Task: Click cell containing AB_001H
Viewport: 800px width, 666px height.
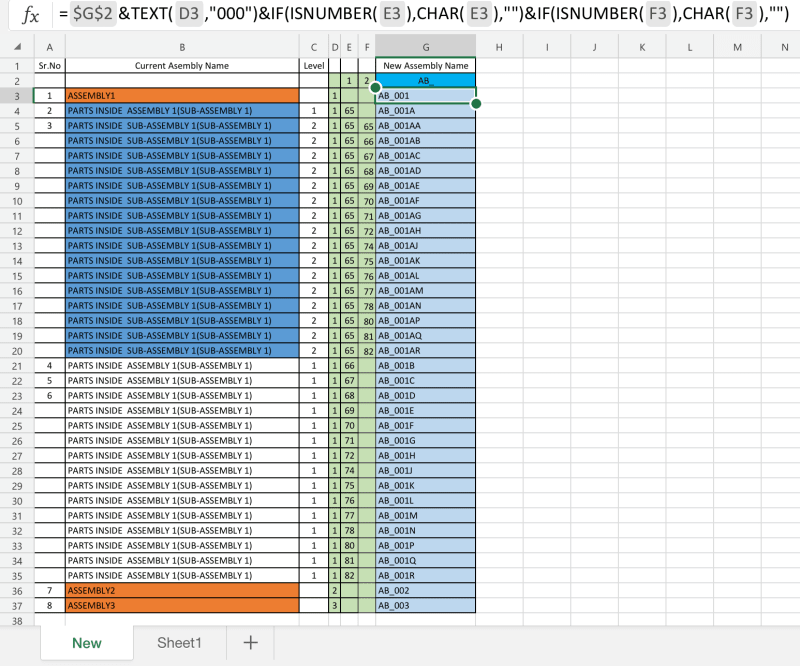Action: click(426, 455)
